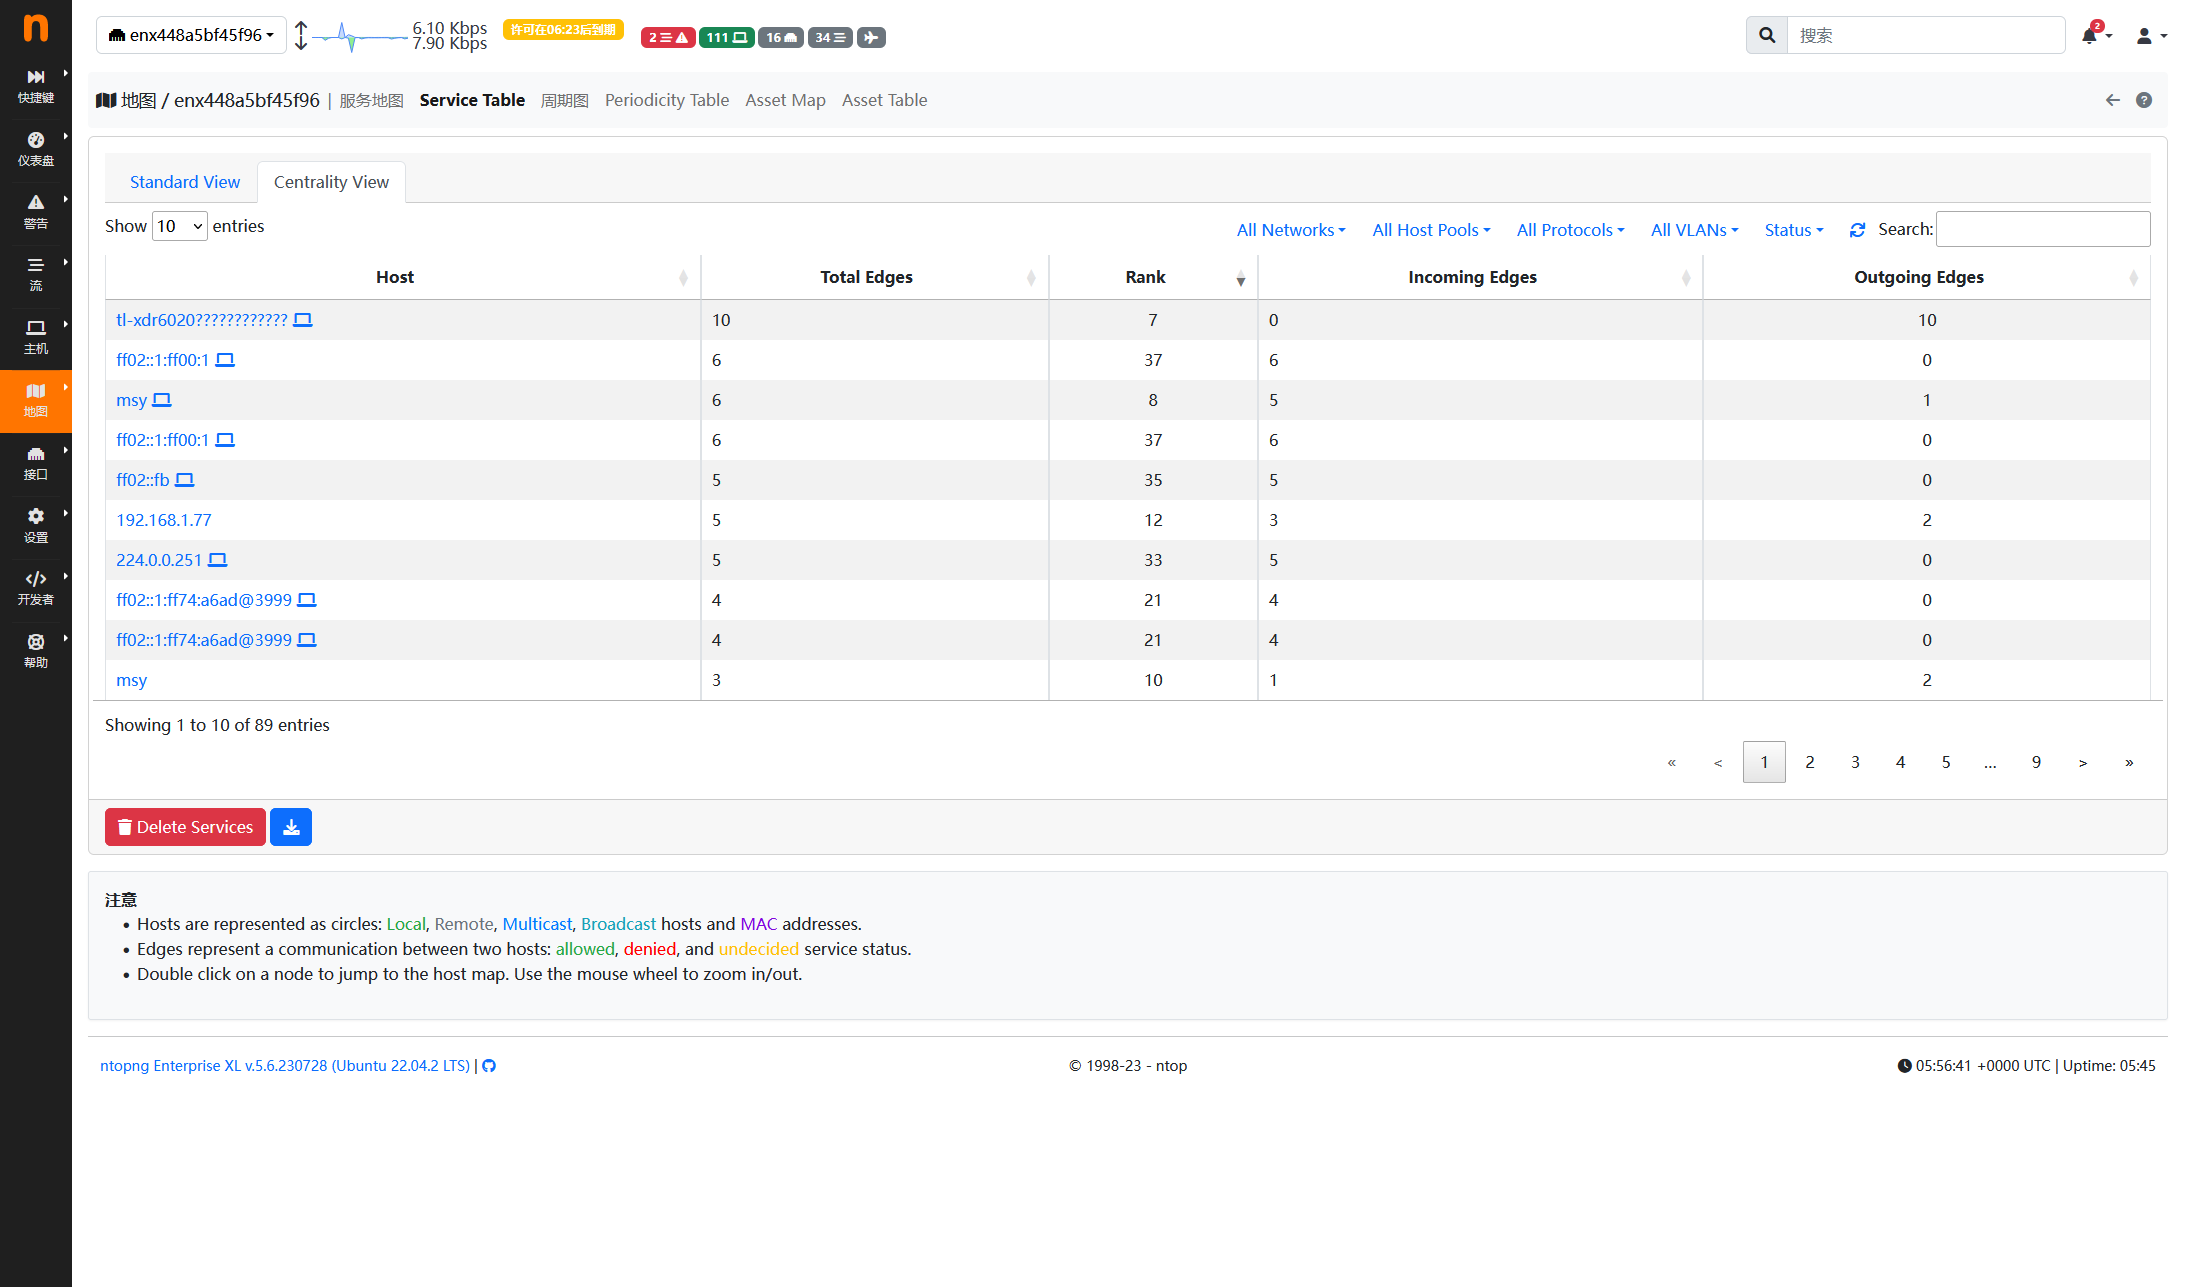Click the laptop icon beside 224.0.0.251
Viewport: 2192px width, 1287px height.
tap(218, 560)
